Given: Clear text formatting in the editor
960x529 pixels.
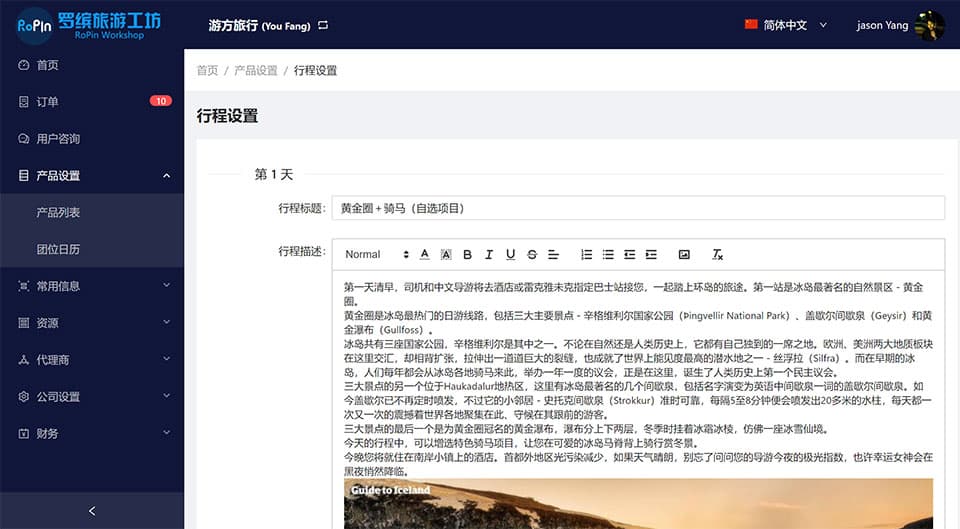Looking at the screenshot, I should [717, 254].
